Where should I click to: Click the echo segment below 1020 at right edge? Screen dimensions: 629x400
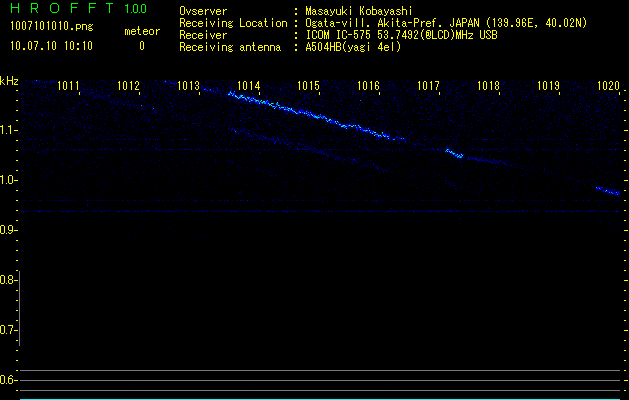tap(608, 191)
